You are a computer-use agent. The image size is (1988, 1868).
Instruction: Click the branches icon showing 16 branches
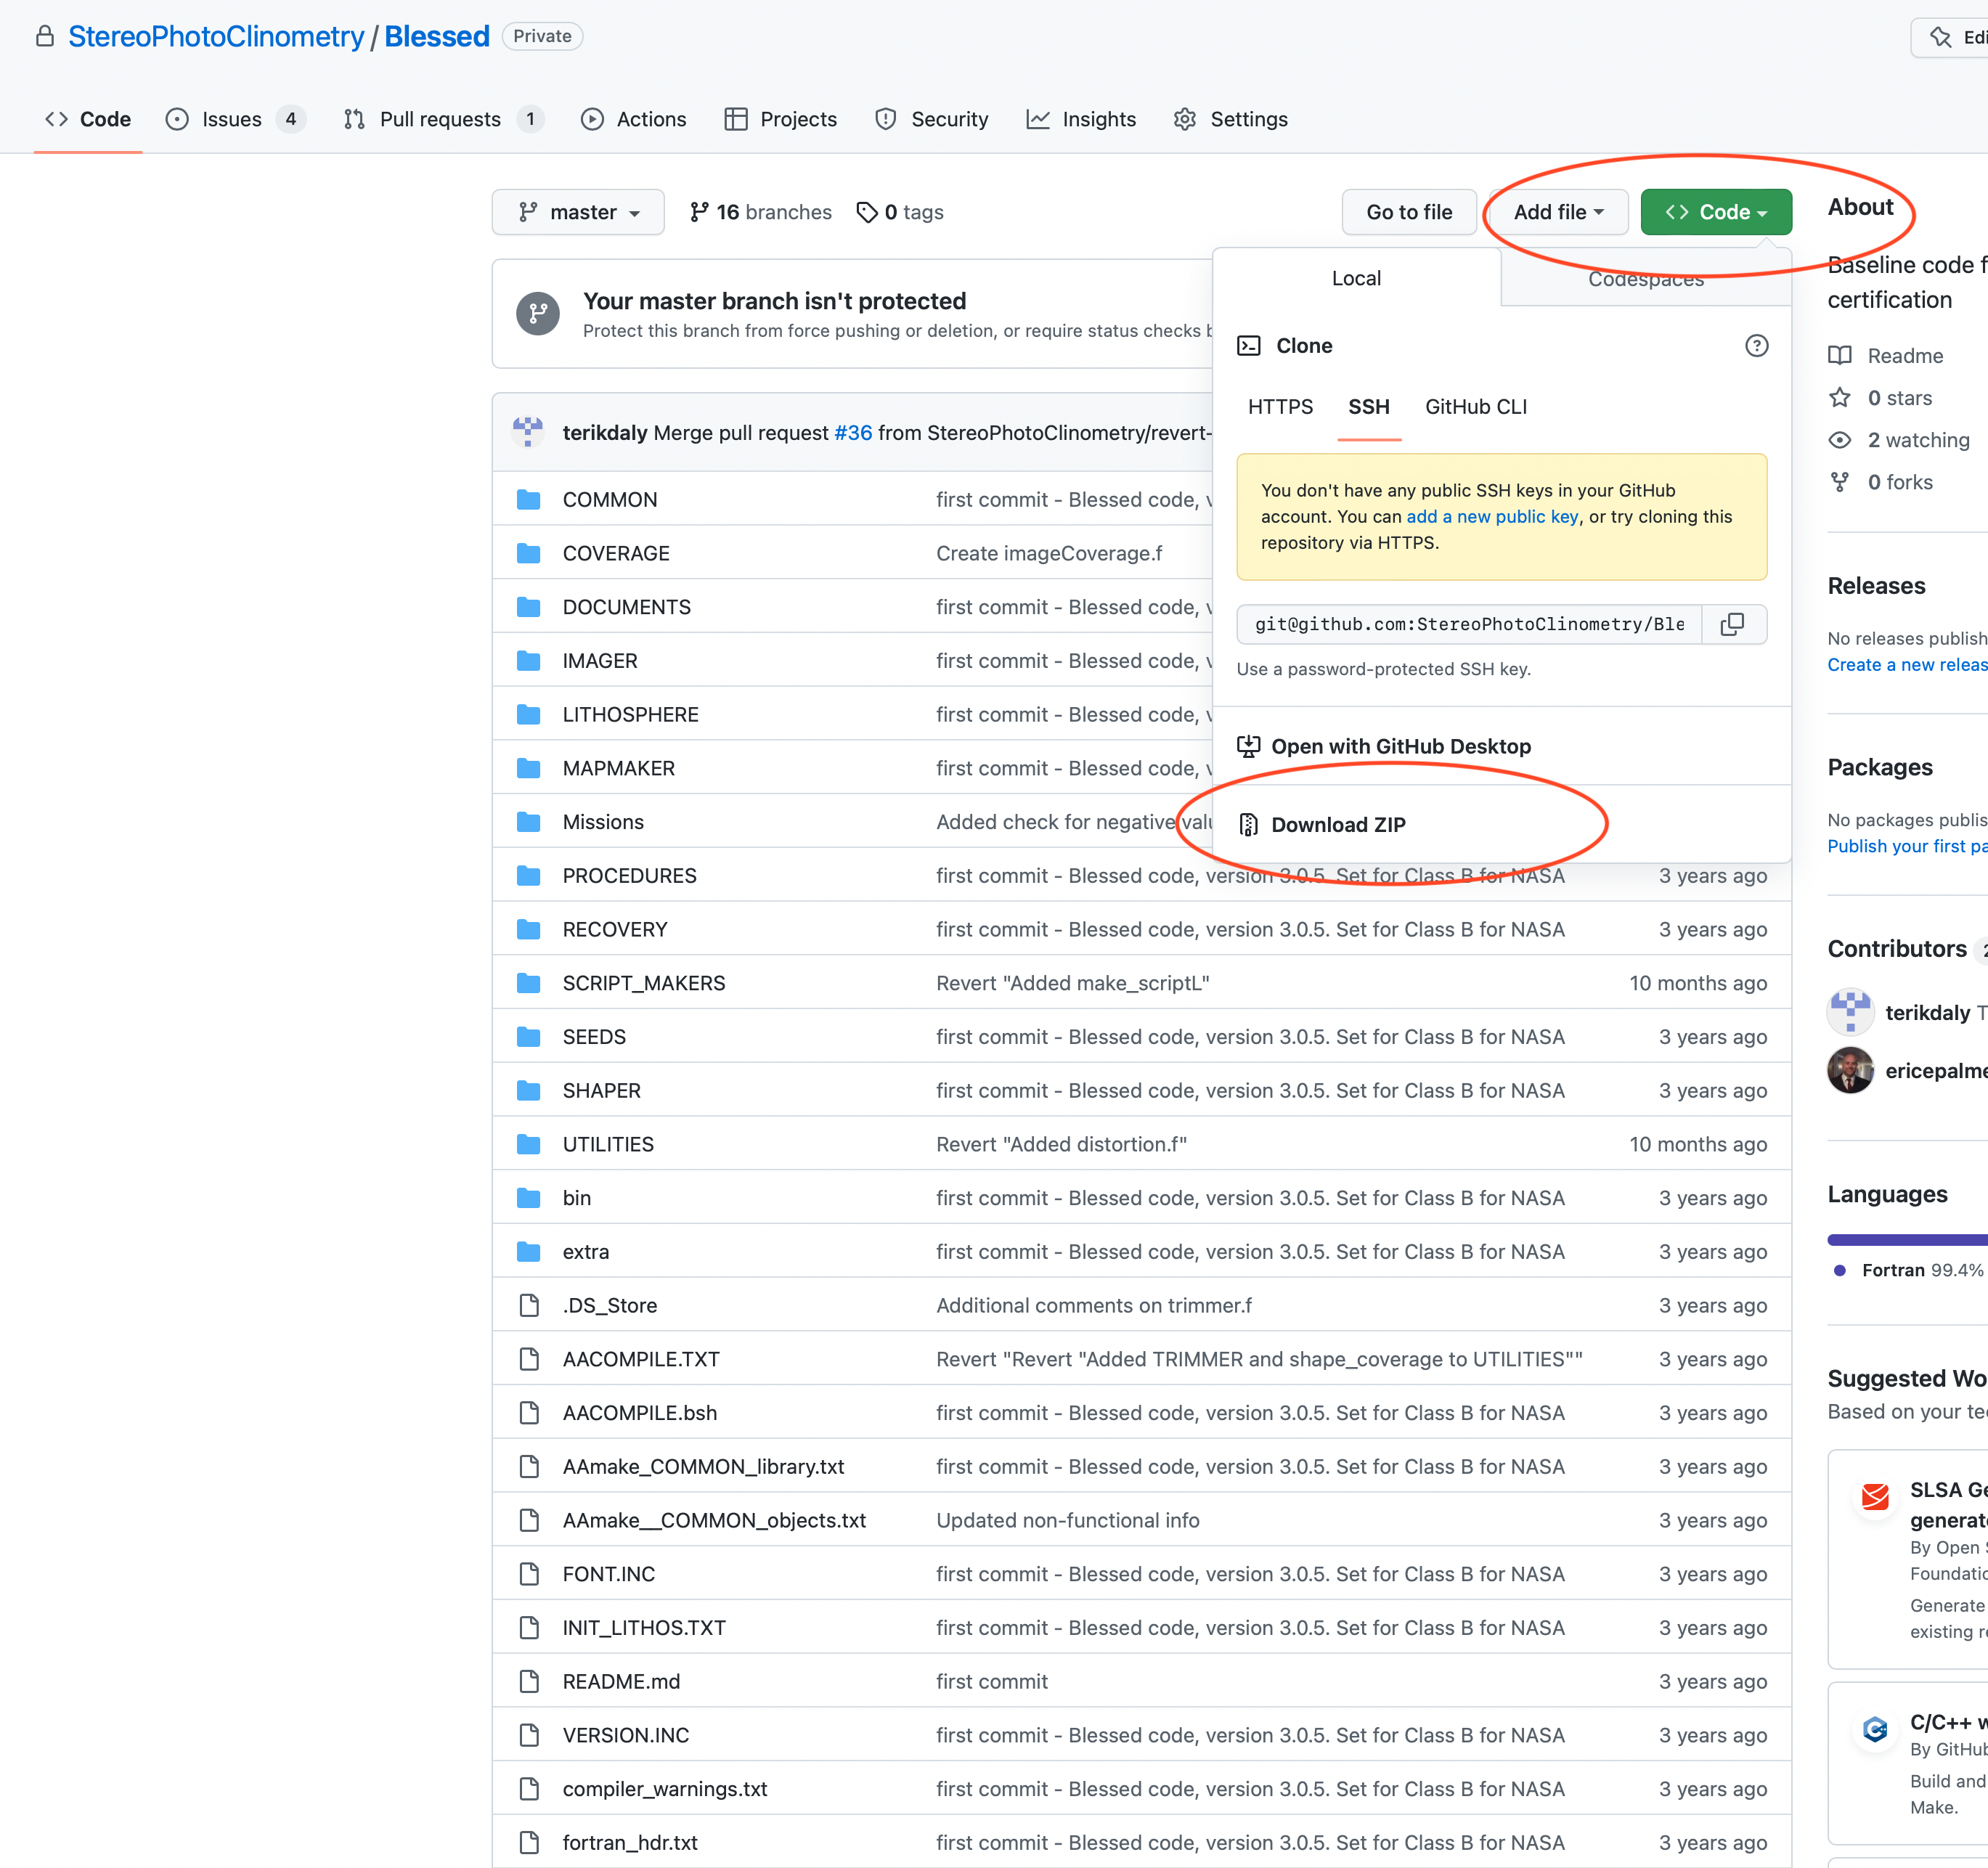(x=699, y=212)
